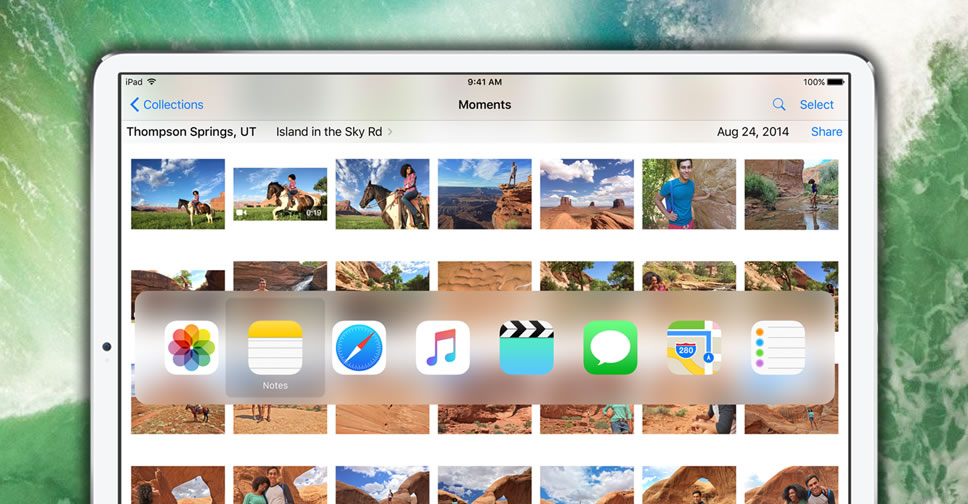The width and height of the screenshot is (968, 504).
Task: Switch to the Maps app icon
Action: tap(694, 348)
